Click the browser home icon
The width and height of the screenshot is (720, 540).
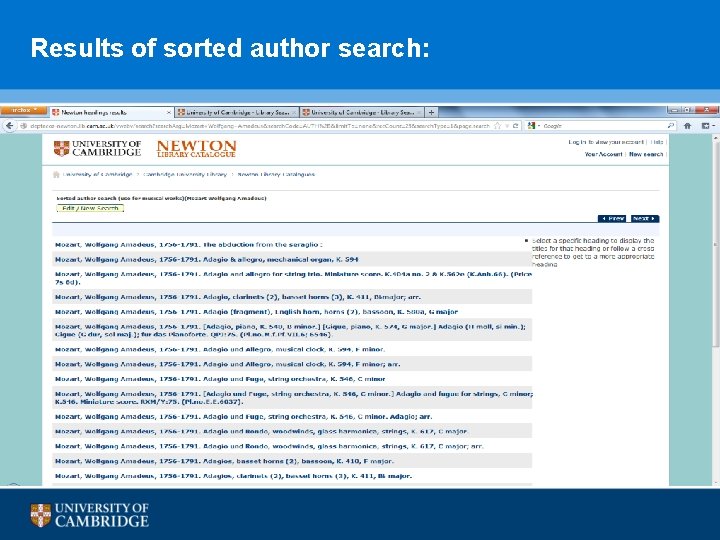(x=687, y=125)
